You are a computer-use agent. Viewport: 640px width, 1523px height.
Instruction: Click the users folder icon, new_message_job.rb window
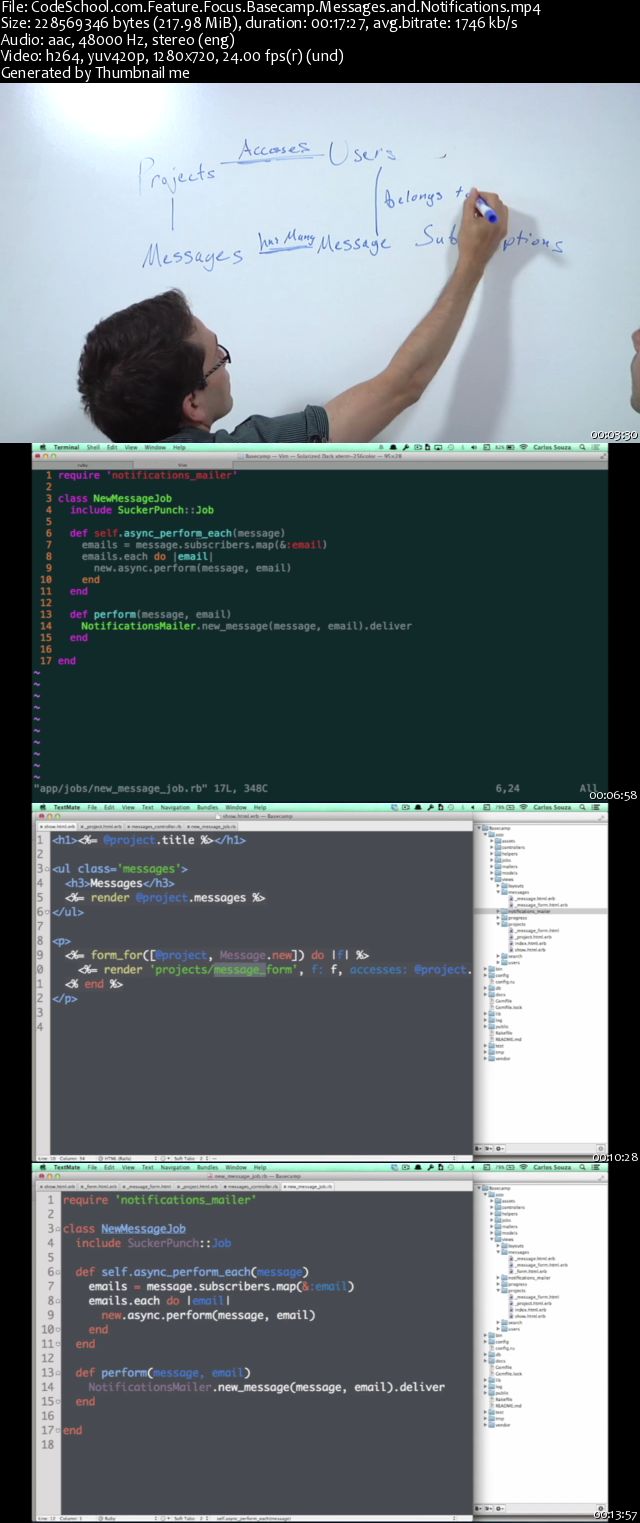(x=504, y=1329)
